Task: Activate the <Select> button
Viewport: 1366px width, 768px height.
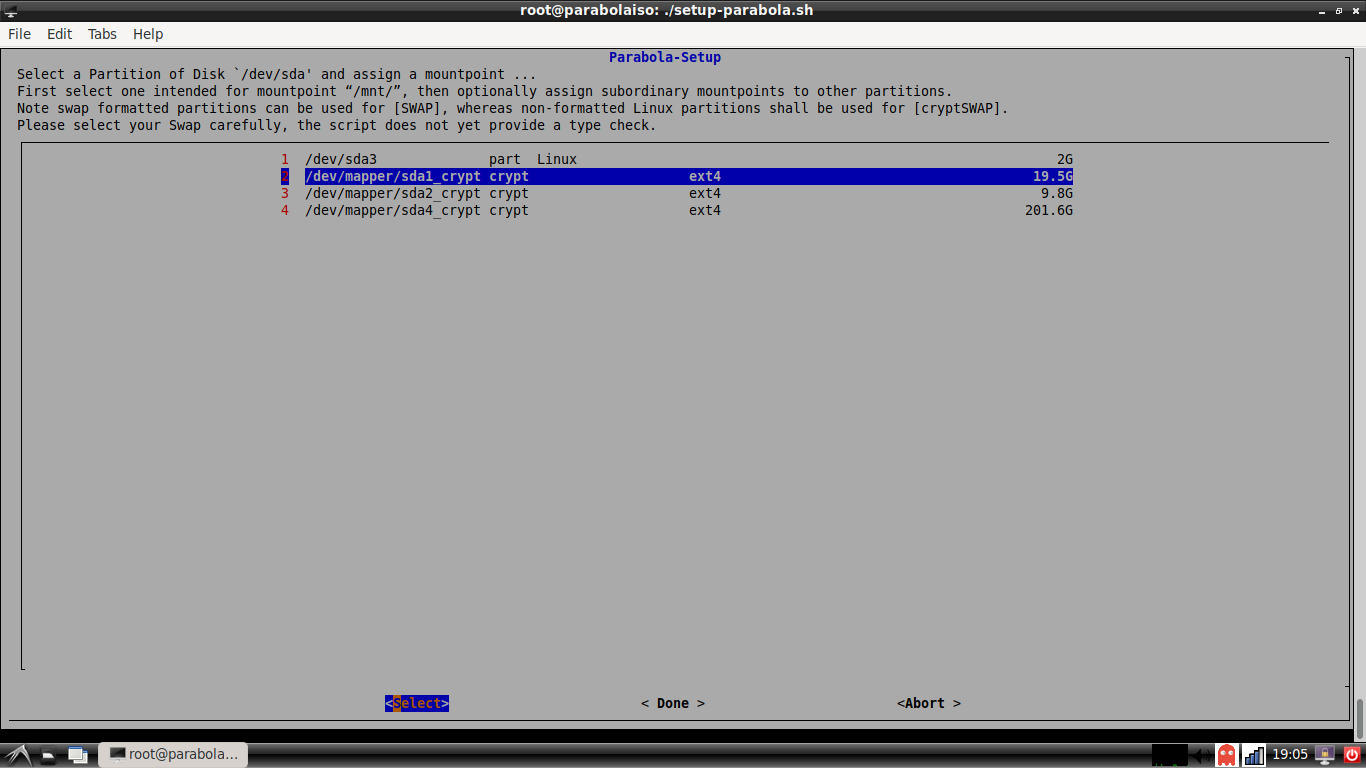Action: [x=417, y=703]
